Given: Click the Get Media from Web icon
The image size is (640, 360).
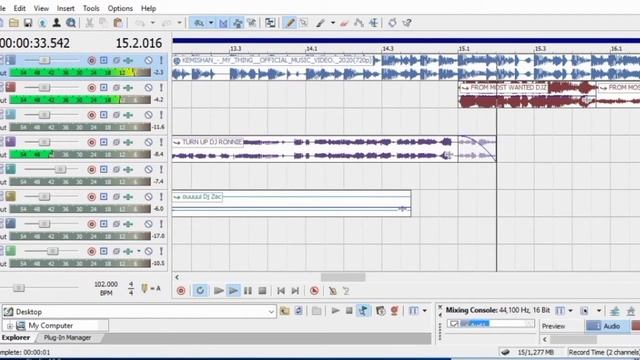Looking at the screenshot, I should pos(71,23).
